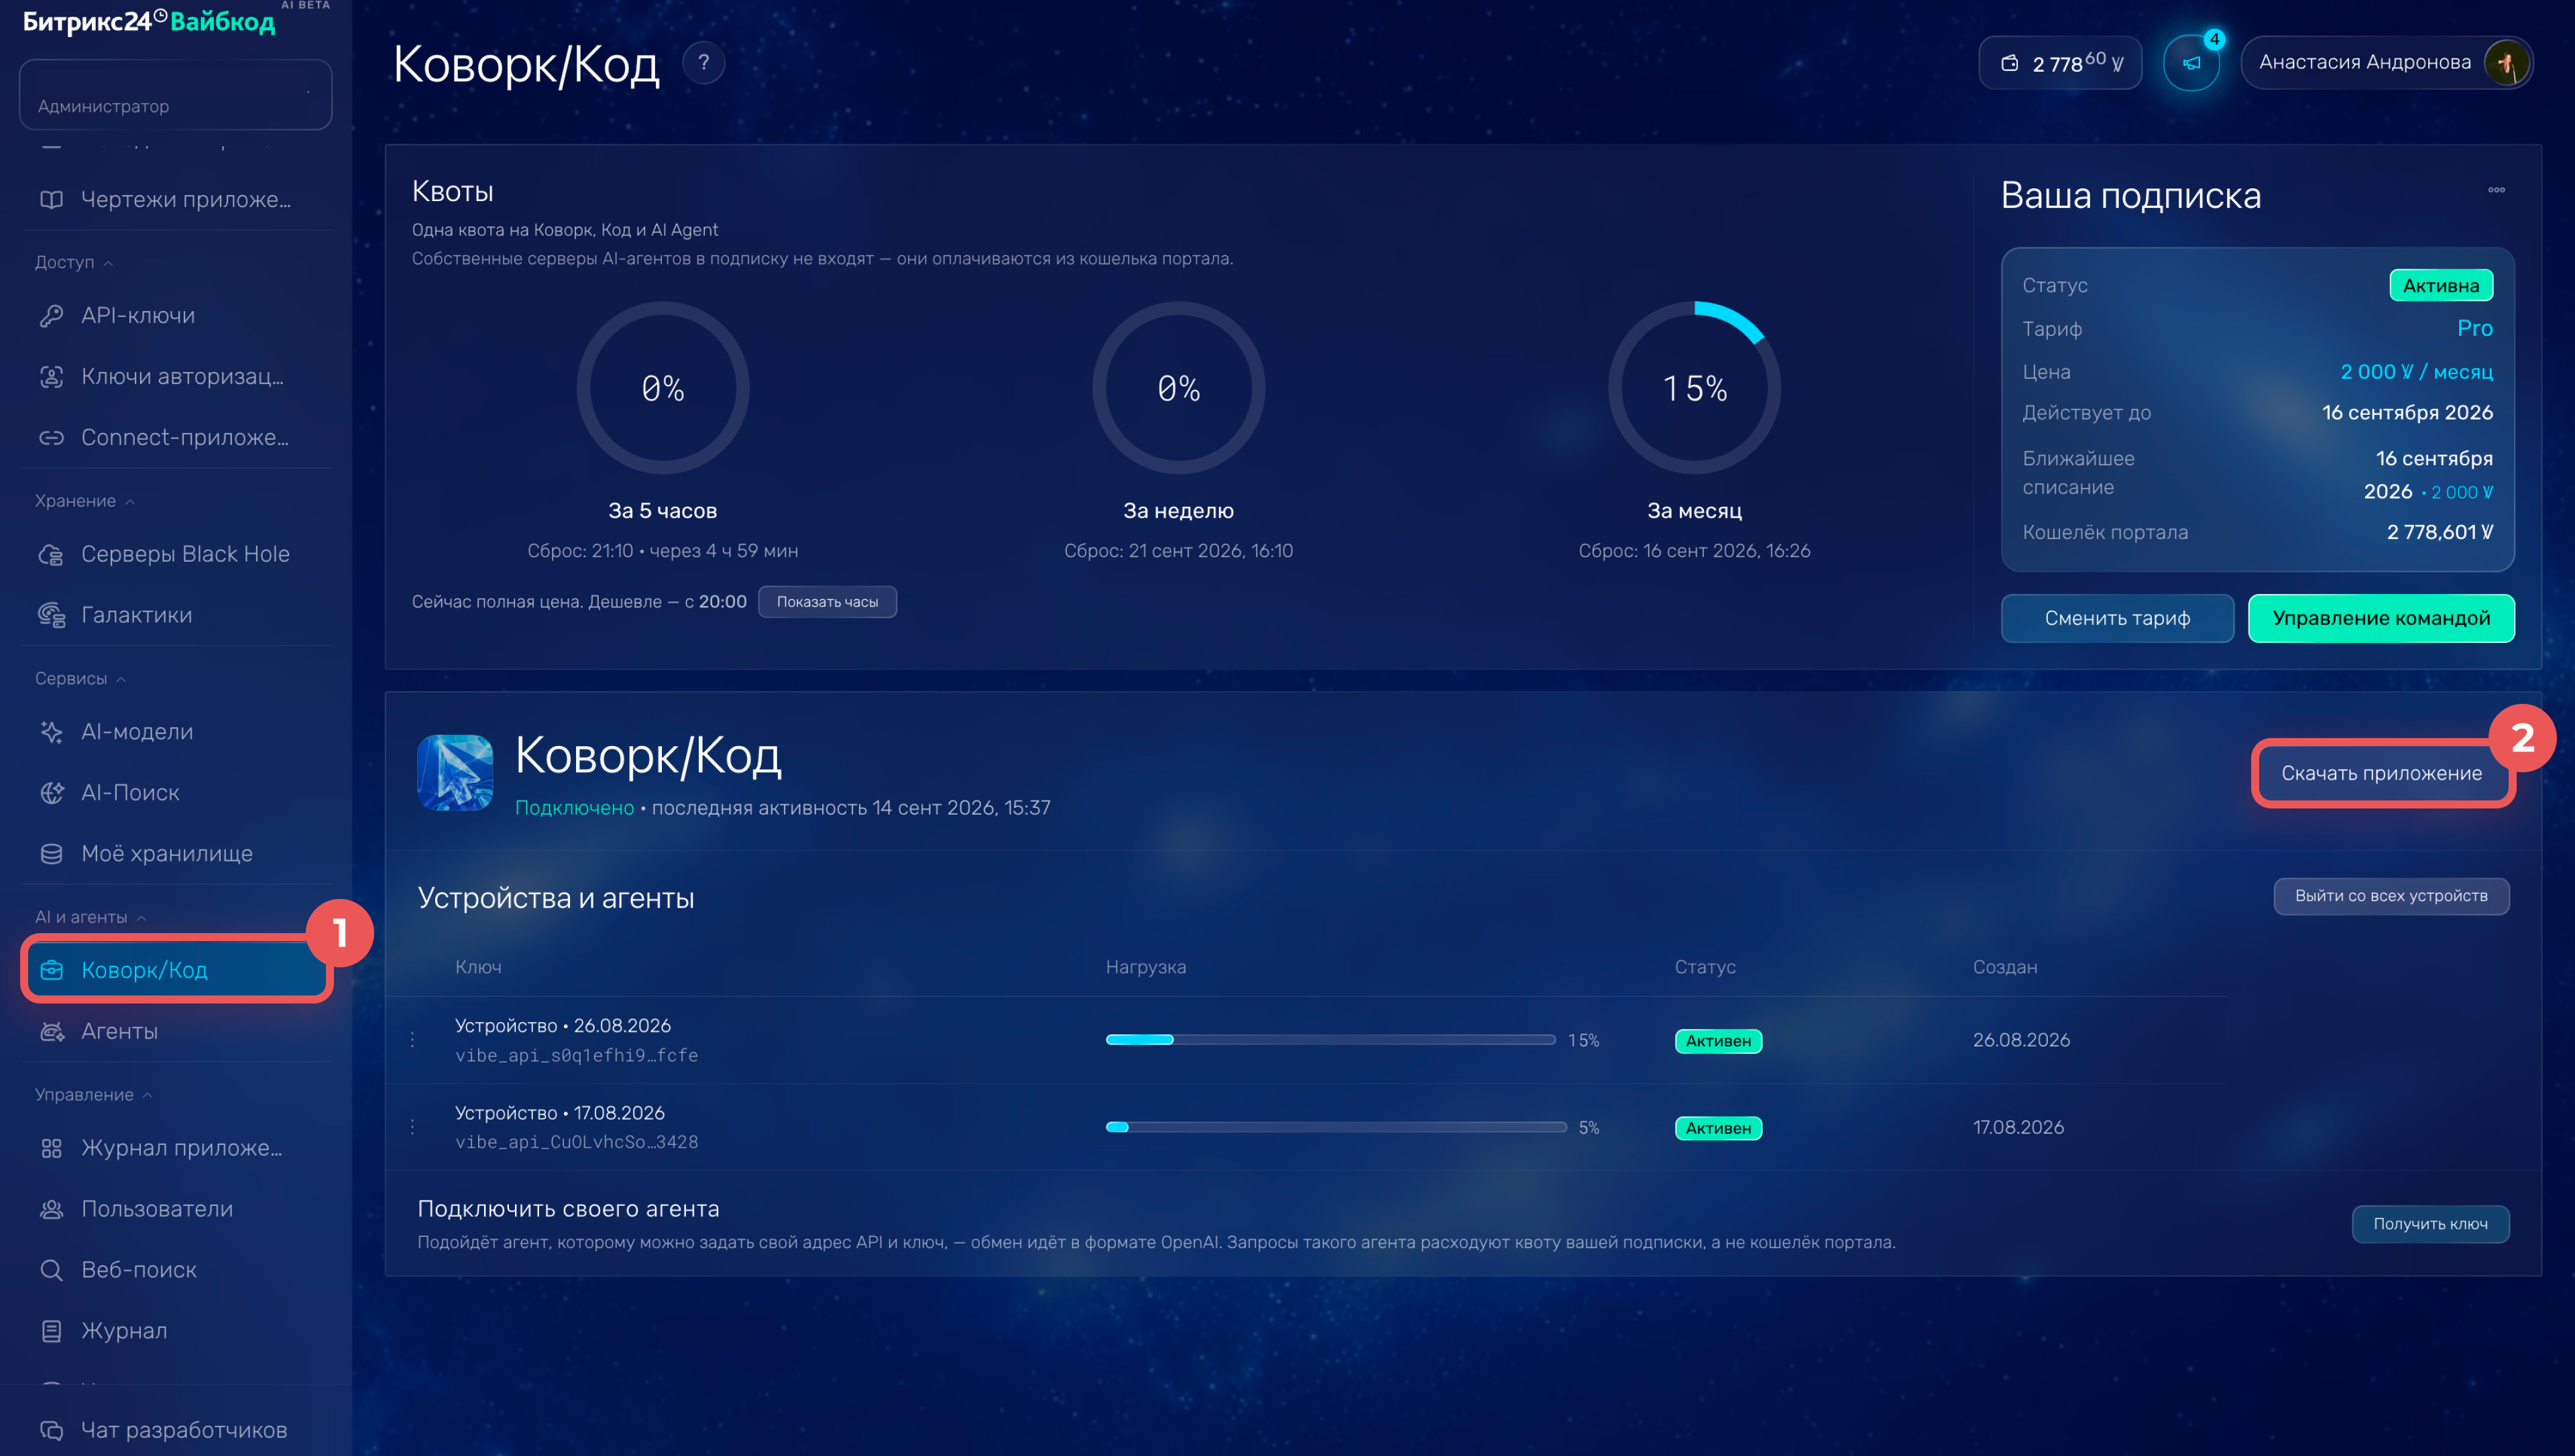2575x1456 pixels.
Task: Open options dots for device 17.08.2026
Action: pos(412,1127)
